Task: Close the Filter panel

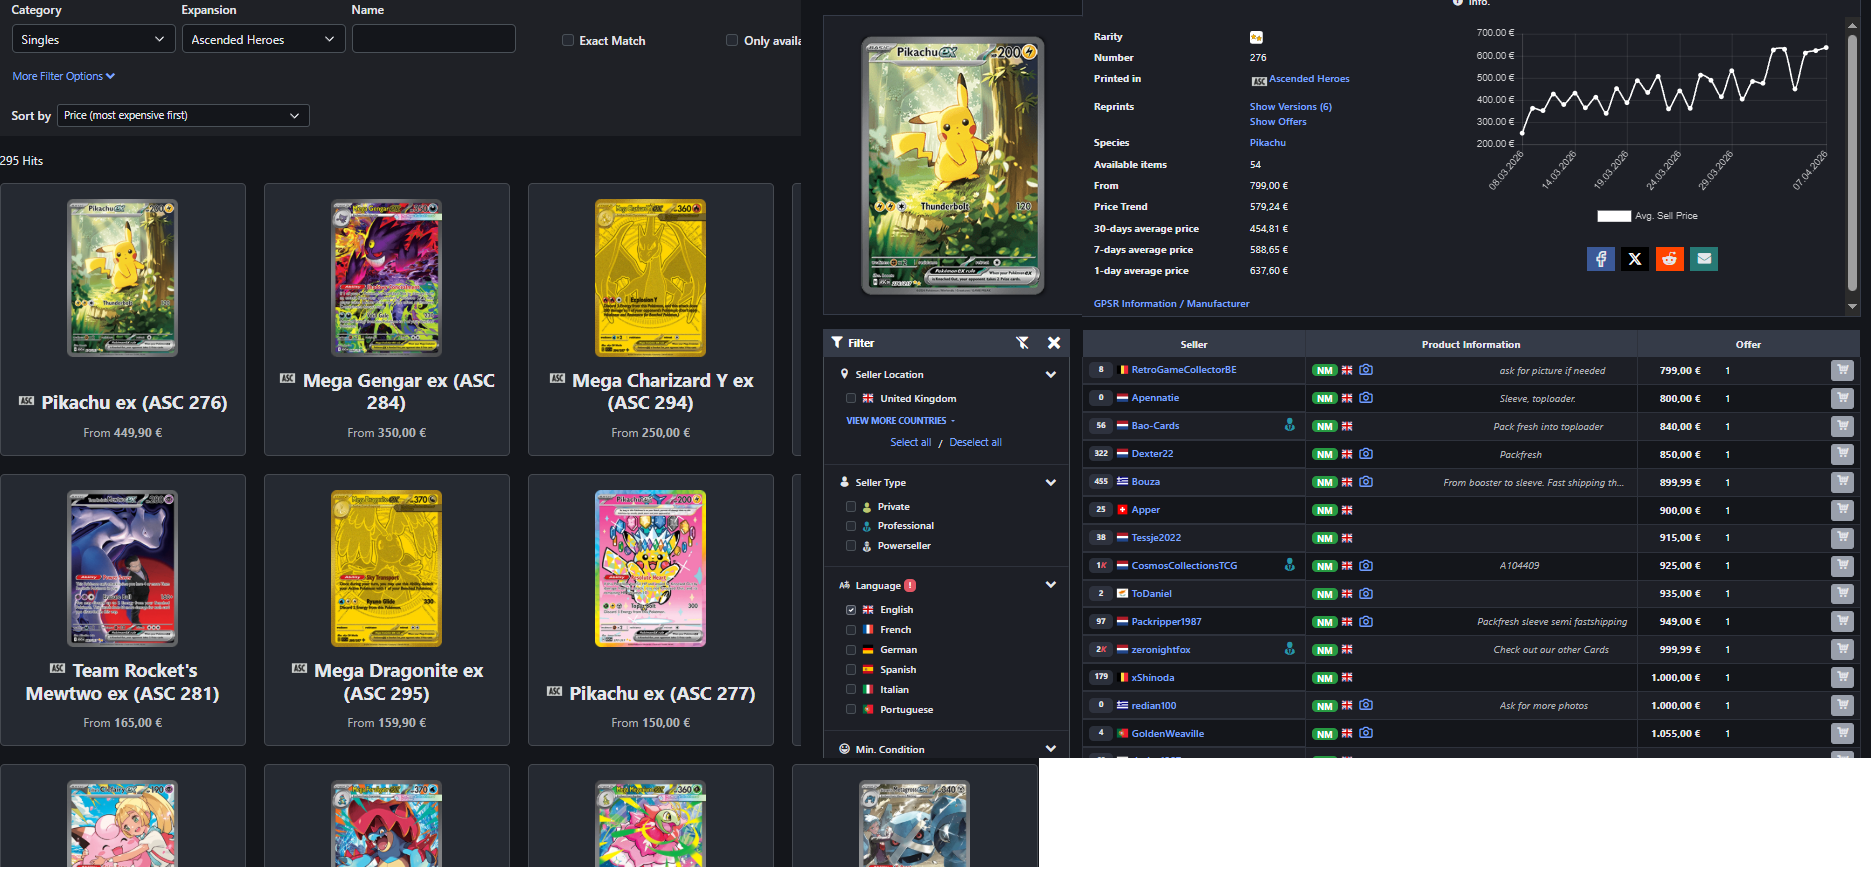Action: coord(1054,343)
